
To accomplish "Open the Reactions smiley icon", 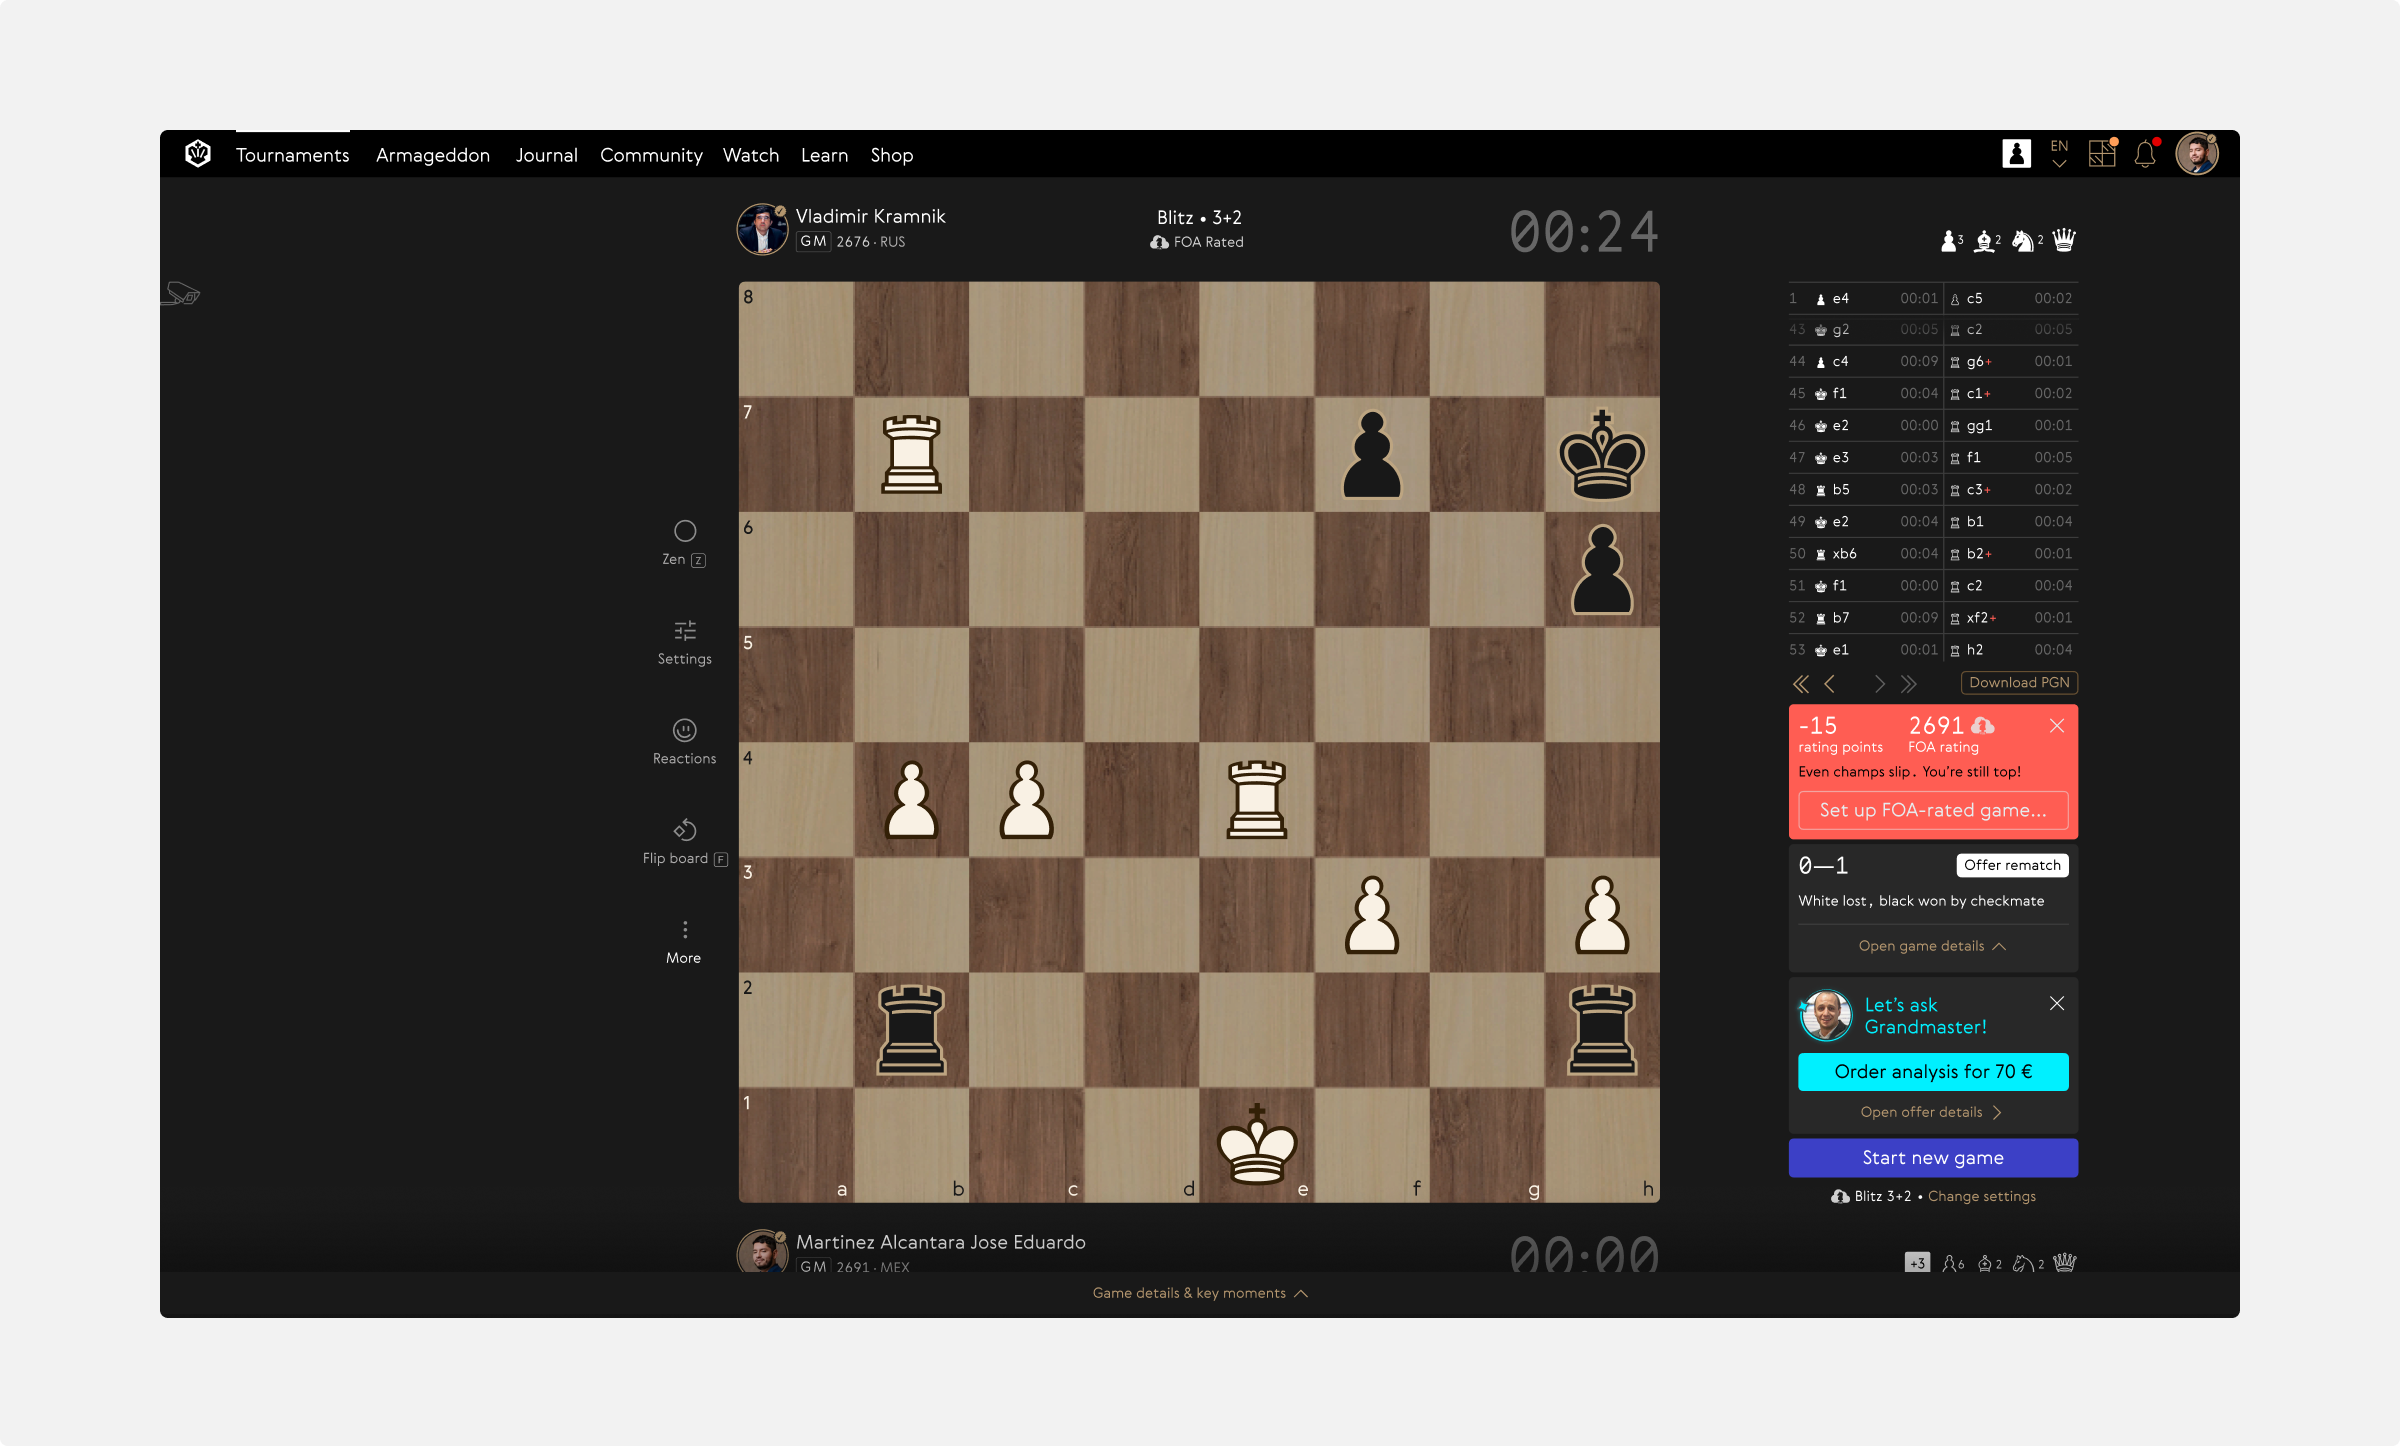I will (x=685, y=730).
